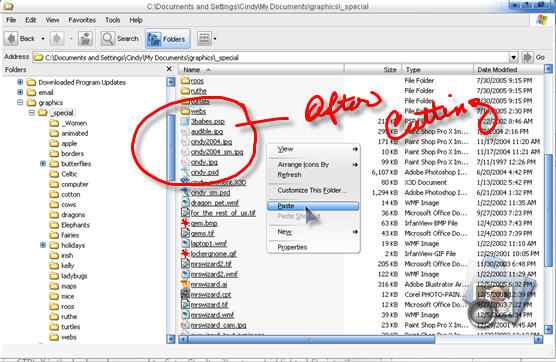Screen dimensions: 556x362
Task: Expand the email folder node
Action: (x=20, y=92)
